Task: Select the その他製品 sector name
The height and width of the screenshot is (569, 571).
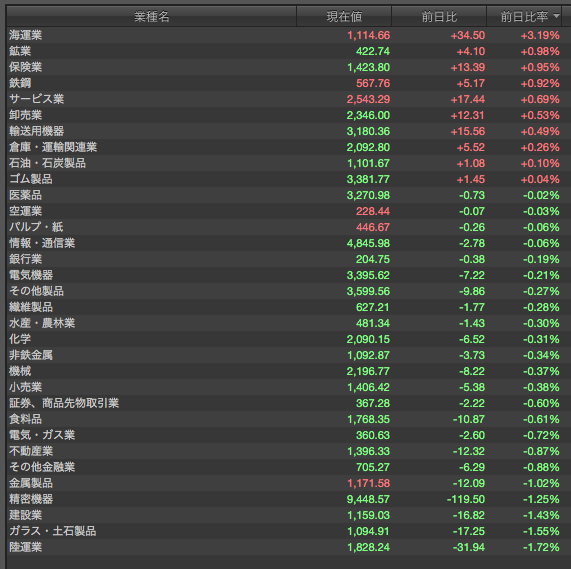Action: (36, 291)
